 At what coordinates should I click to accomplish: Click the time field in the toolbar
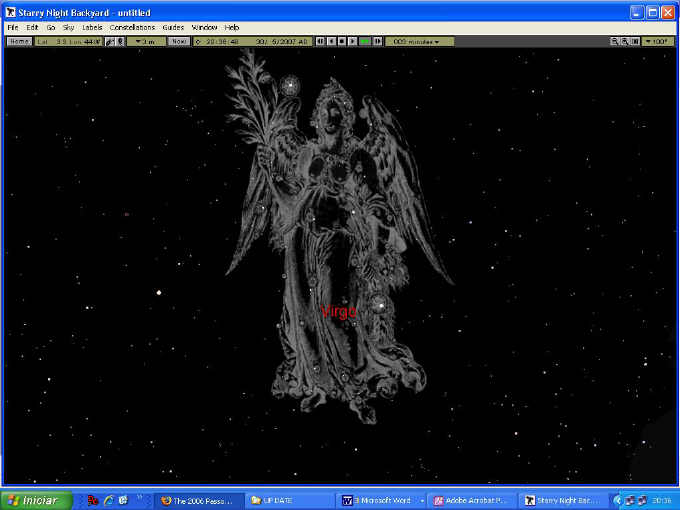coord(222,42)
